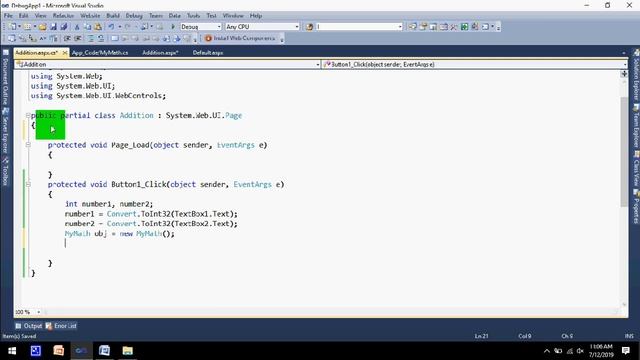
Task: Collapse the Page_Load method outline
Action: click(x=28, y=145)
